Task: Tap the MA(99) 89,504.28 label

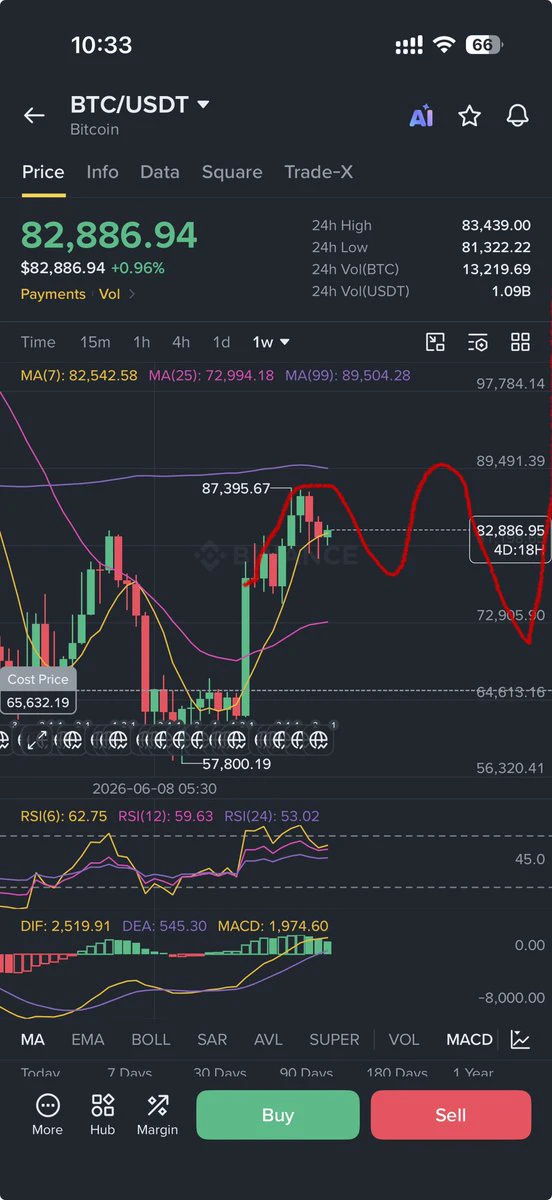Action: [x=347, y=376]
